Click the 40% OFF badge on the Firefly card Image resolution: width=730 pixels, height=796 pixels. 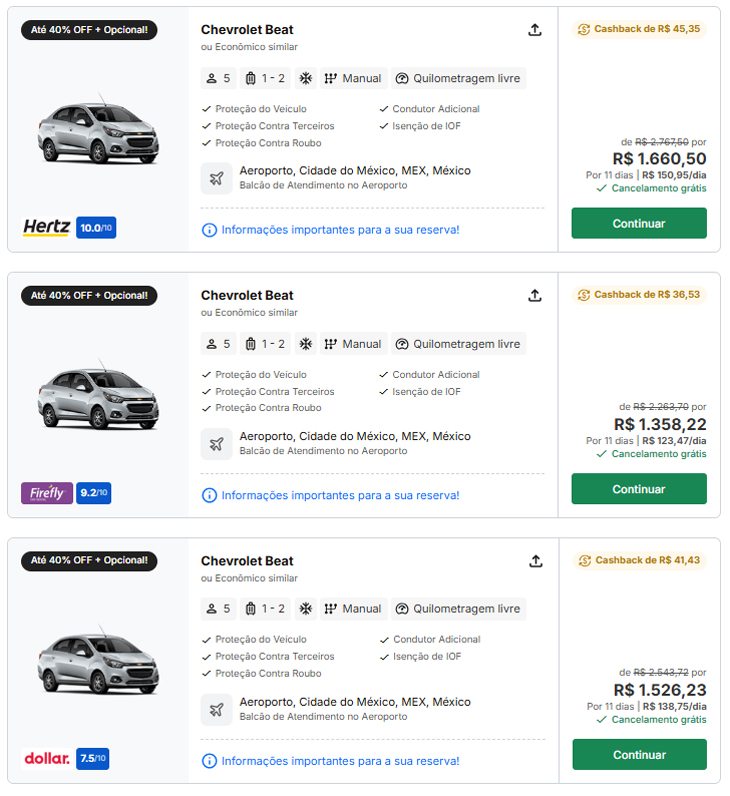click(x=89, y=295)
